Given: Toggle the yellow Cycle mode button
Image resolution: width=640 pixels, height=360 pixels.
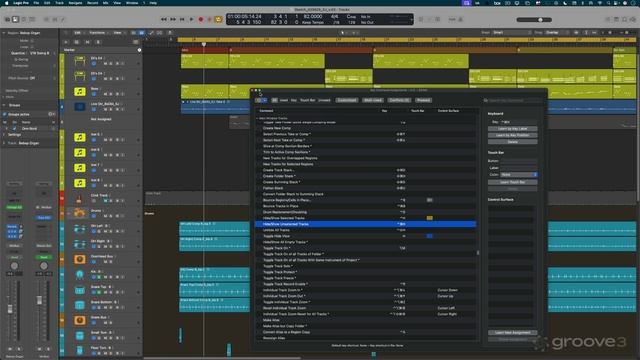Looking at the screenshot, I should coord(218,19).
